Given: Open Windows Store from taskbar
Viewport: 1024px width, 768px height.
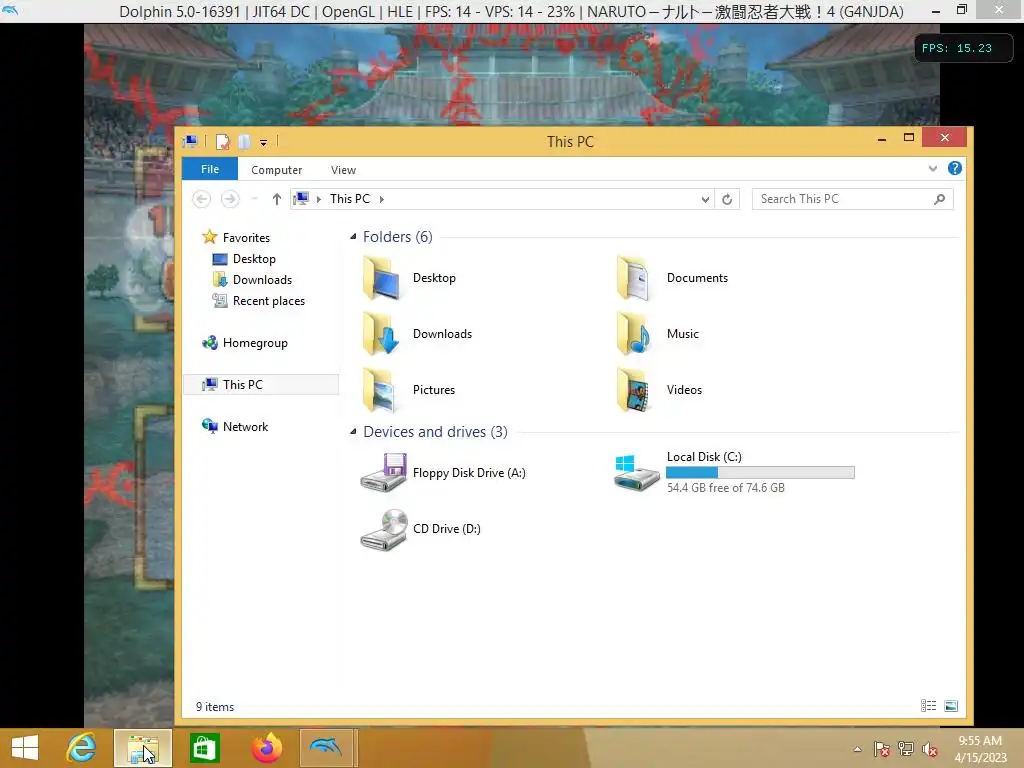Looking at the screenshot, I should pyautogui.click(x=204, y=748).
